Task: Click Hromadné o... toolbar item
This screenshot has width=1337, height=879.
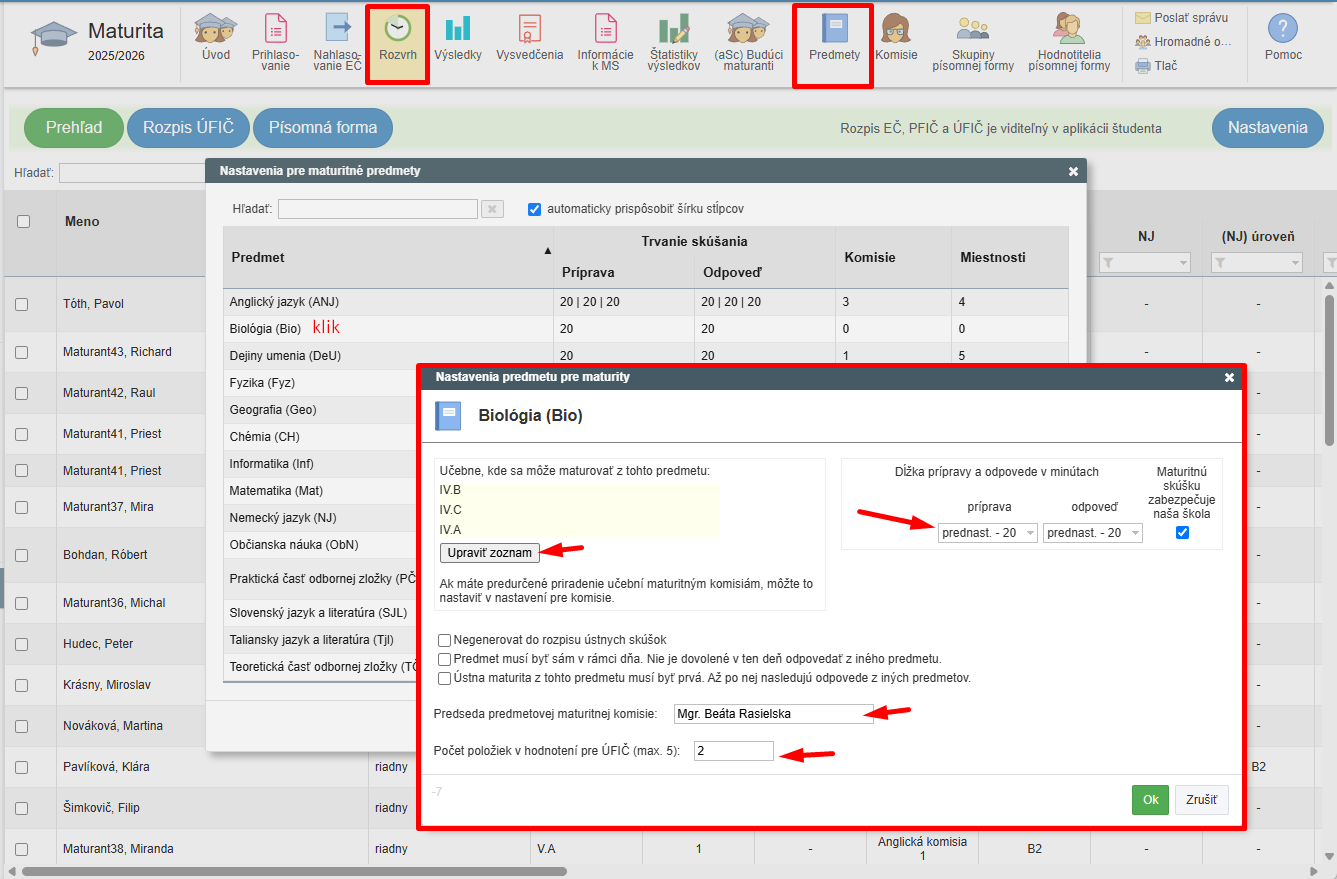Action: click(1183, 42)
